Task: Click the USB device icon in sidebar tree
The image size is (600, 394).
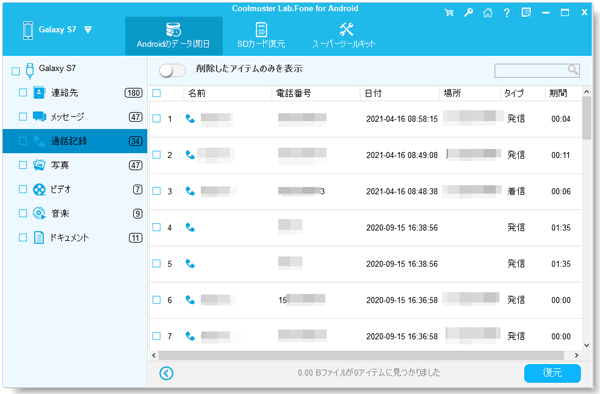Action: click(x=29, y=71)
